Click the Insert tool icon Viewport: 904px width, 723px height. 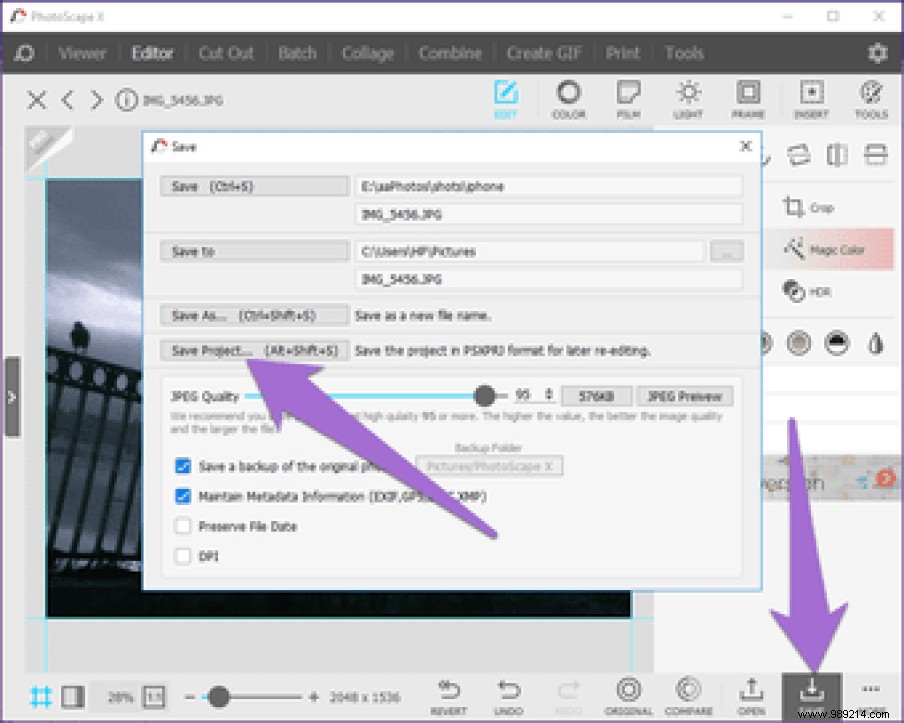811,100
